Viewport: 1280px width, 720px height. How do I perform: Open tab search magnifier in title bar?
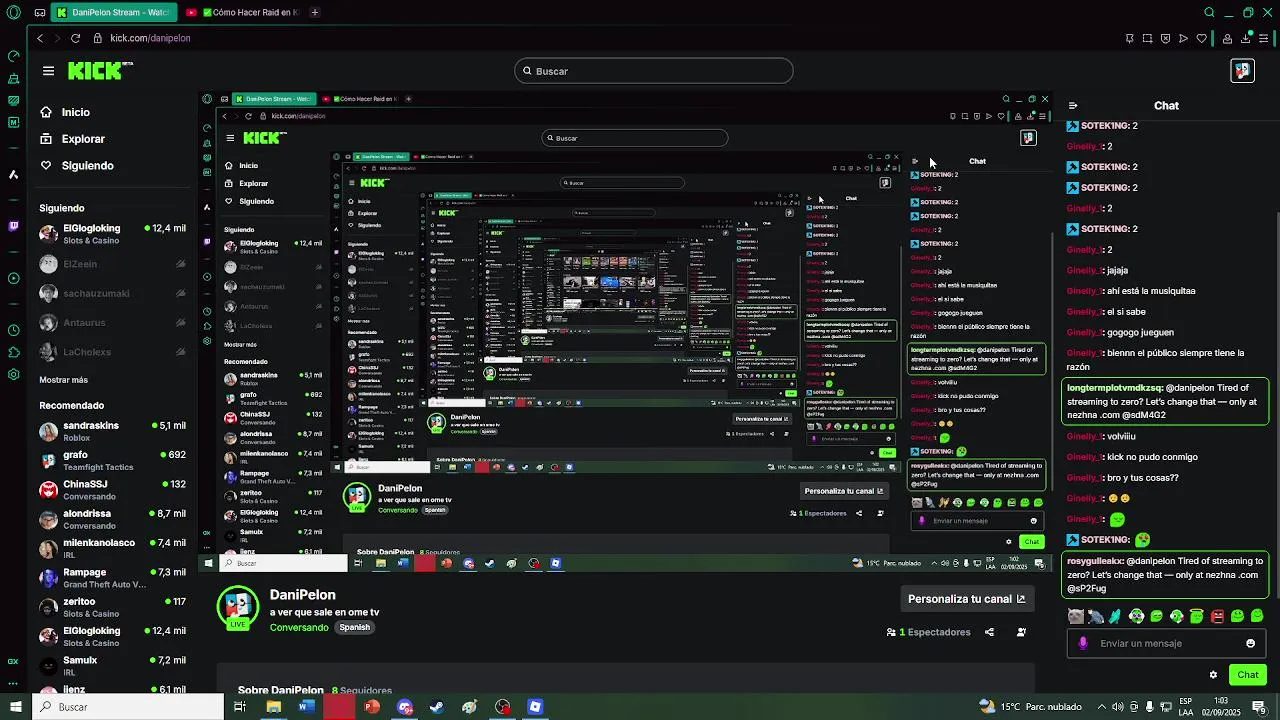tap(1209, 13)
